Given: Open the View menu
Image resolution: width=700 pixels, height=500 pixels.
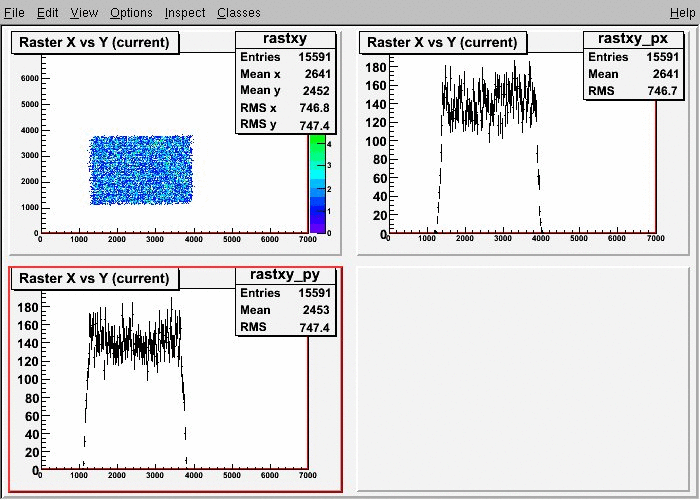Looking at the screenshot, I should [x=84, y=12].
